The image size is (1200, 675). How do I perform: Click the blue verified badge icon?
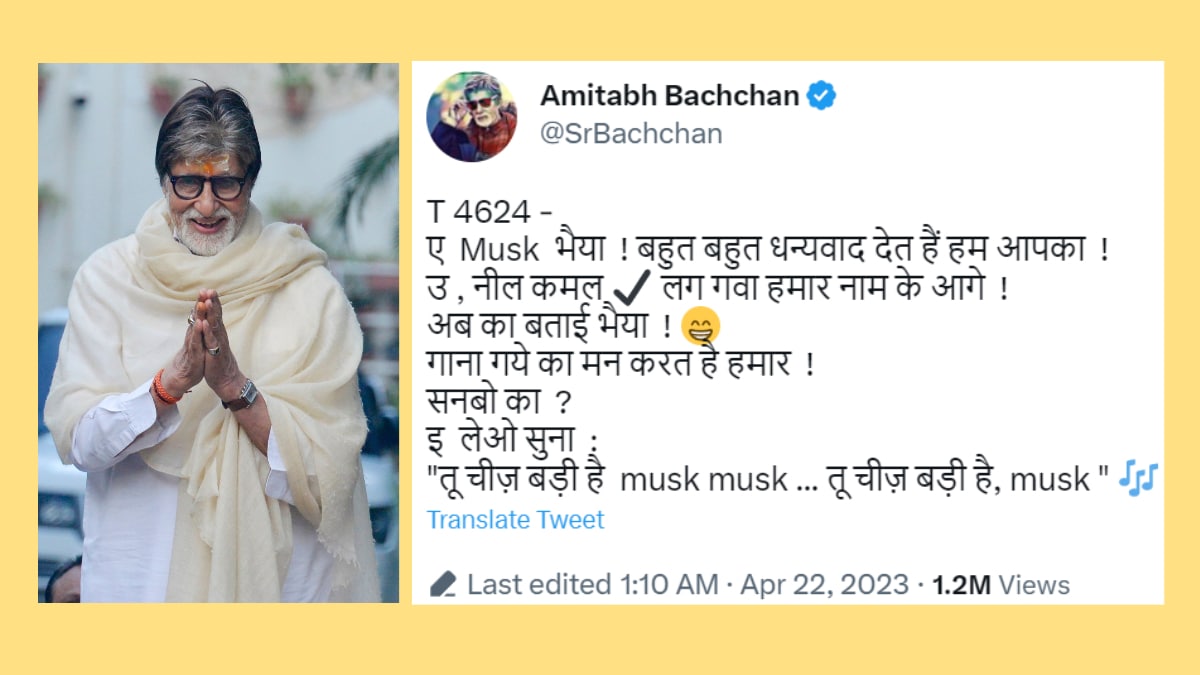click(822, 96)
